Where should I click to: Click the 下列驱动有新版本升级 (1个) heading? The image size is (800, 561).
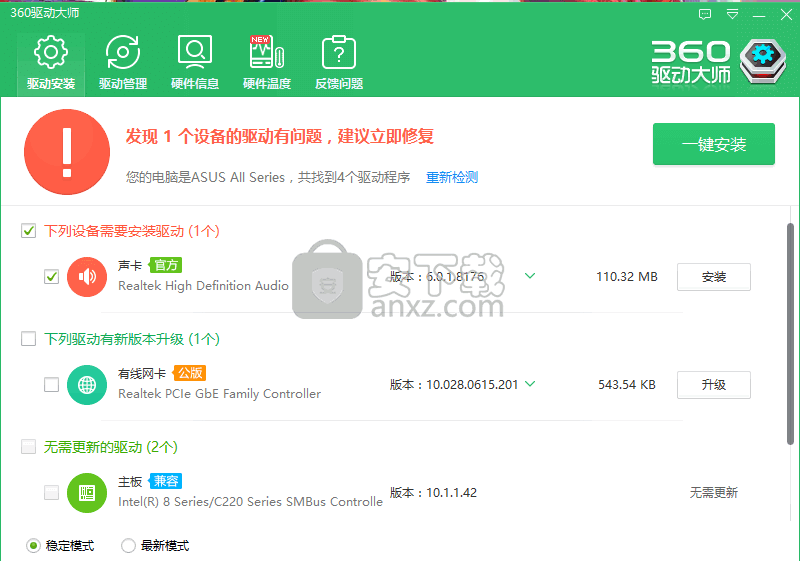click(x=132, y=339)
